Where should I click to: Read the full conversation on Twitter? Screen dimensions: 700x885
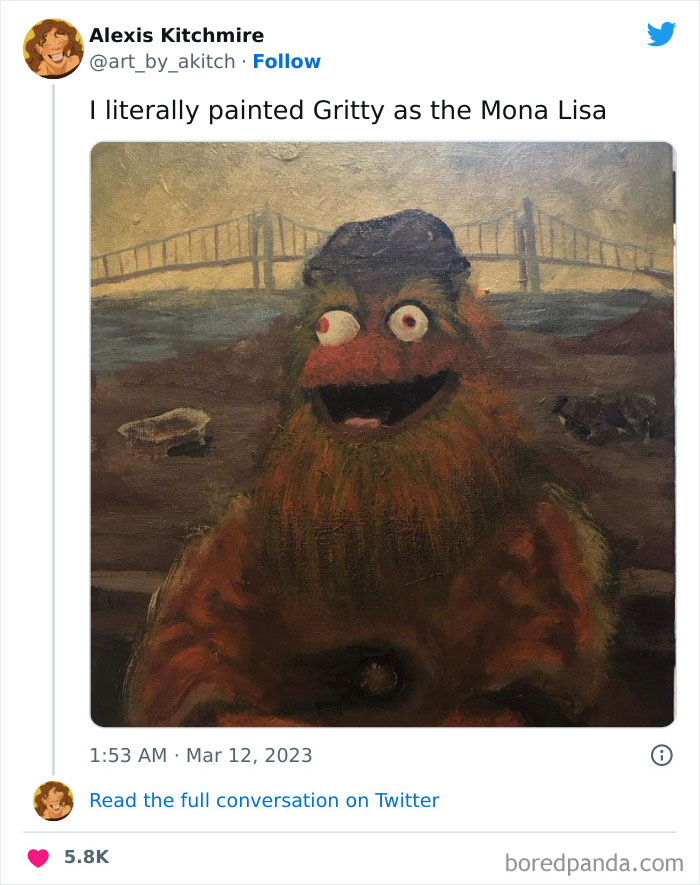click(264, 800)
